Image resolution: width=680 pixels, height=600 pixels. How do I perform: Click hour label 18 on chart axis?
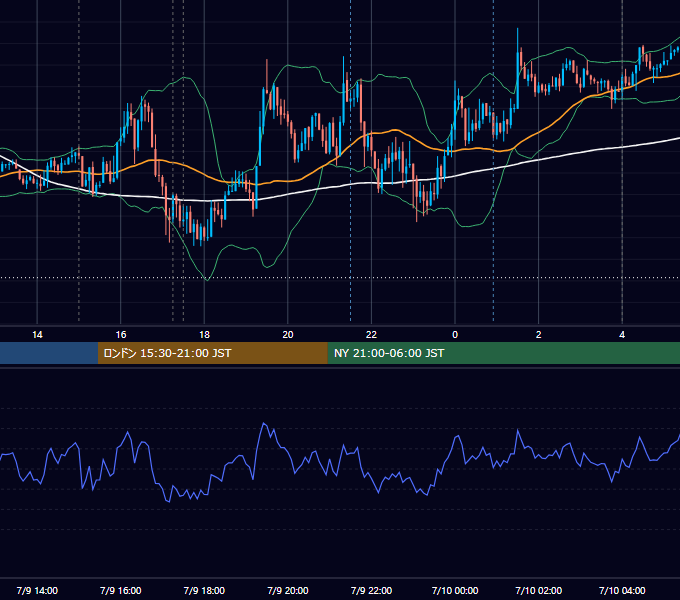204,335
